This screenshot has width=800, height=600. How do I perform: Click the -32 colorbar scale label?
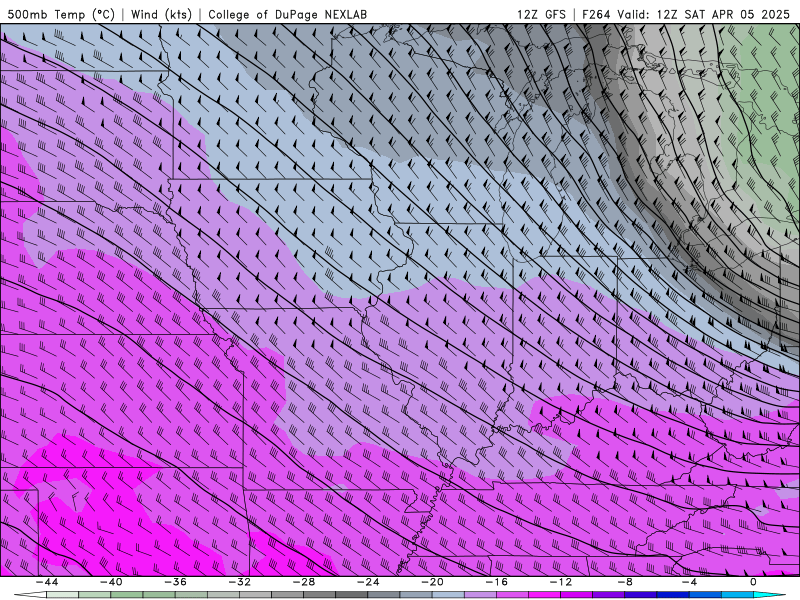[x=239, y=582]
